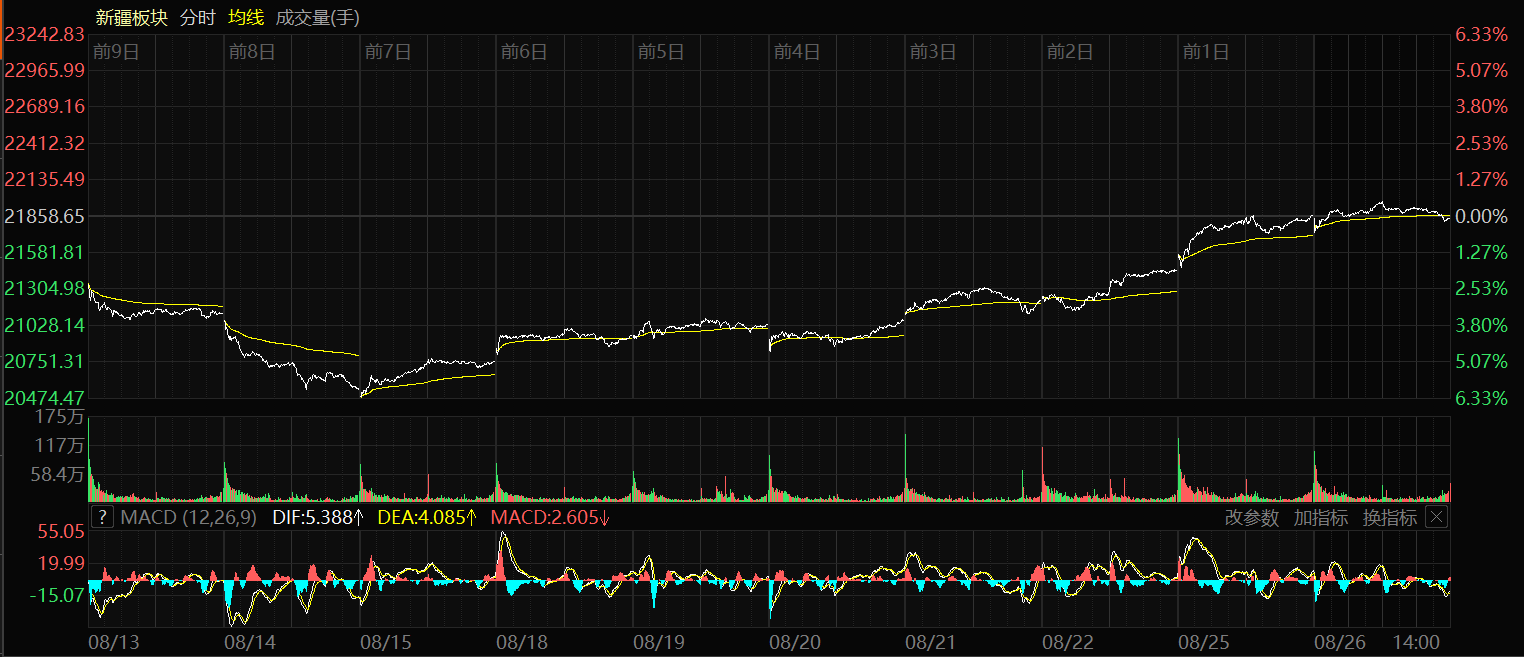Click the red 6.33% top percent label
The height and width of the screenshot is (657, 1524).
point(1481,34)
